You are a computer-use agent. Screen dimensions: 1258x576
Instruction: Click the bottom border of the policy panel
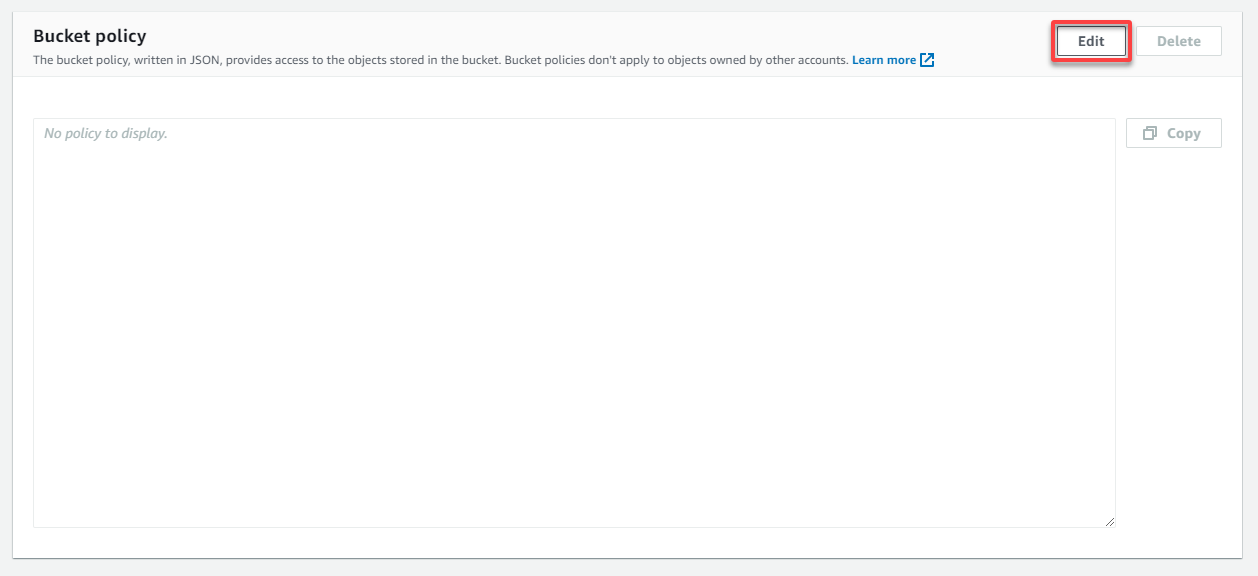click(629, 558)
